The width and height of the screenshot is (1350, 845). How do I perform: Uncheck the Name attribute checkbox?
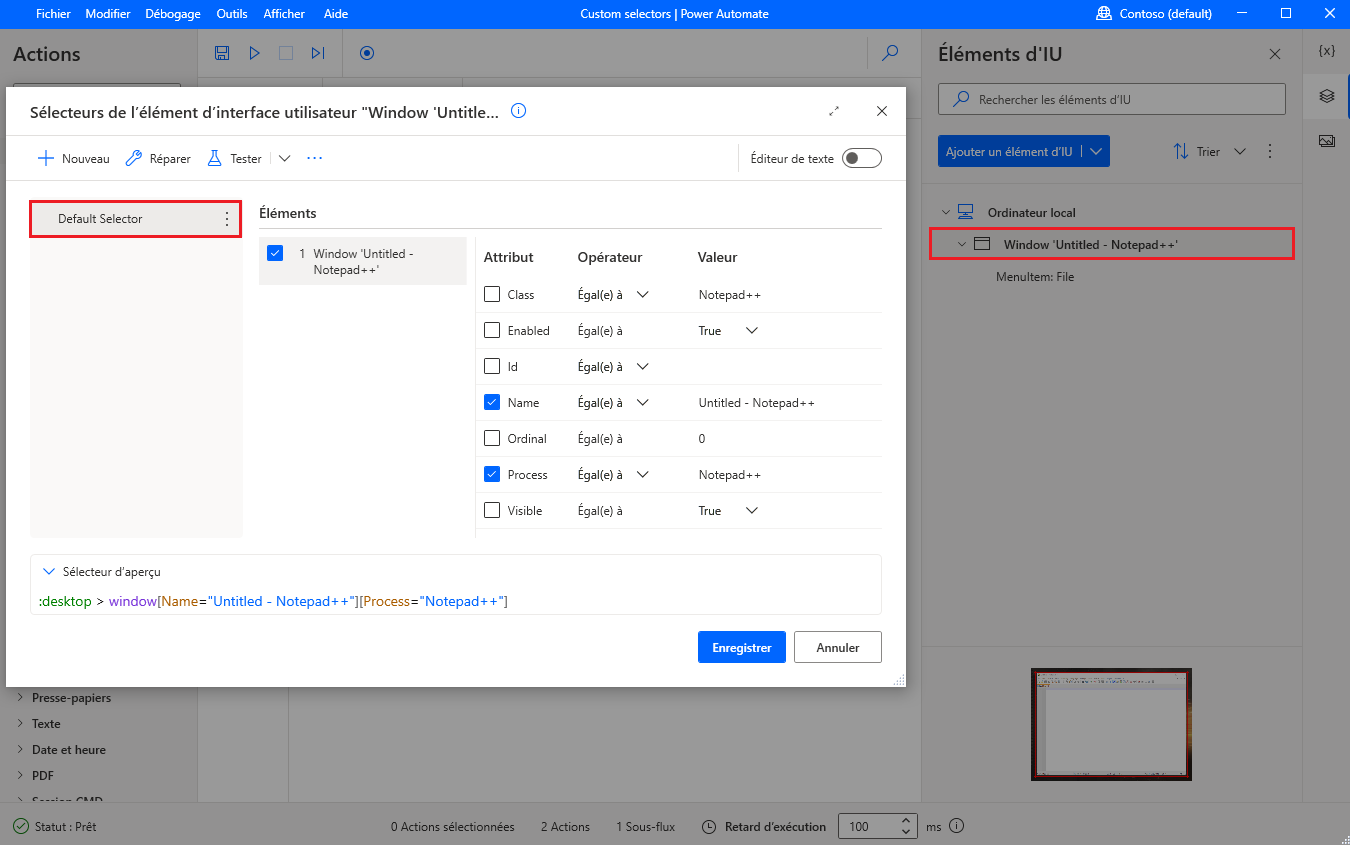tap(492, 402)
